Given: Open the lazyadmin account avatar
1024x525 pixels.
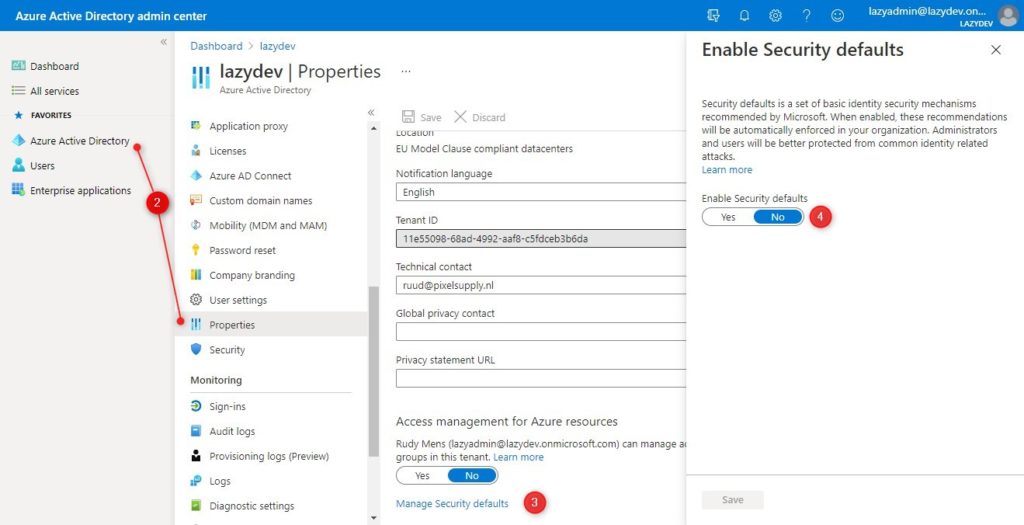Looking at the screenshot, I should (x=1008, y=16).
